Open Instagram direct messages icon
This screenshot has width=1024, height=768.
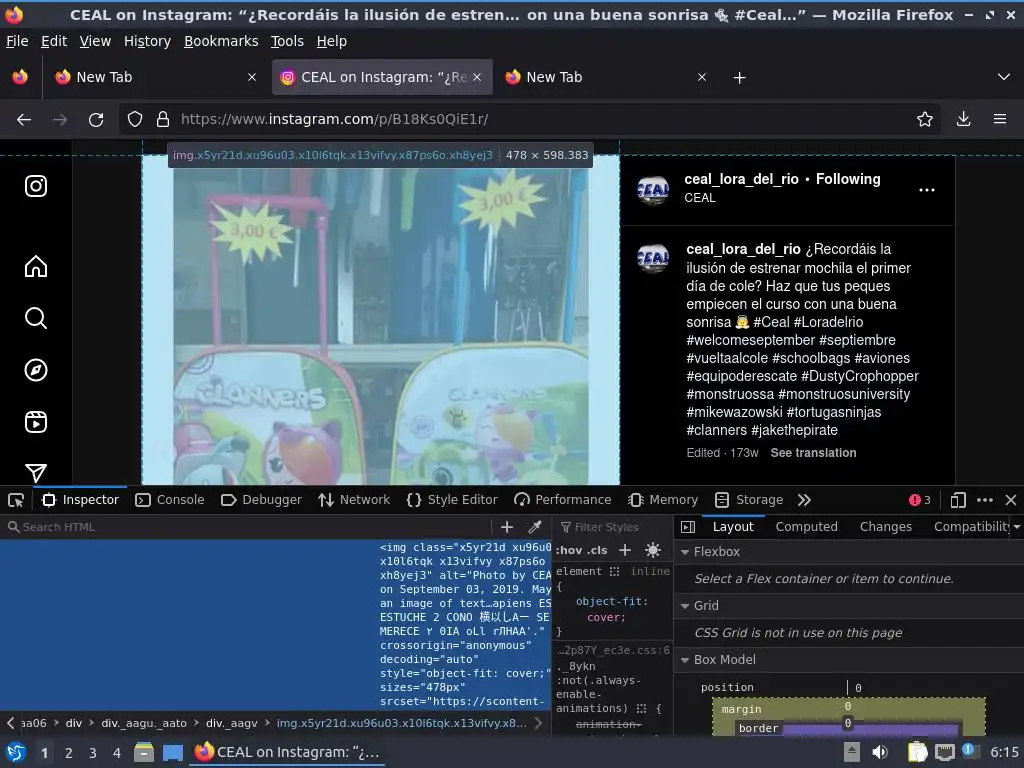click(x=36, y=473)
